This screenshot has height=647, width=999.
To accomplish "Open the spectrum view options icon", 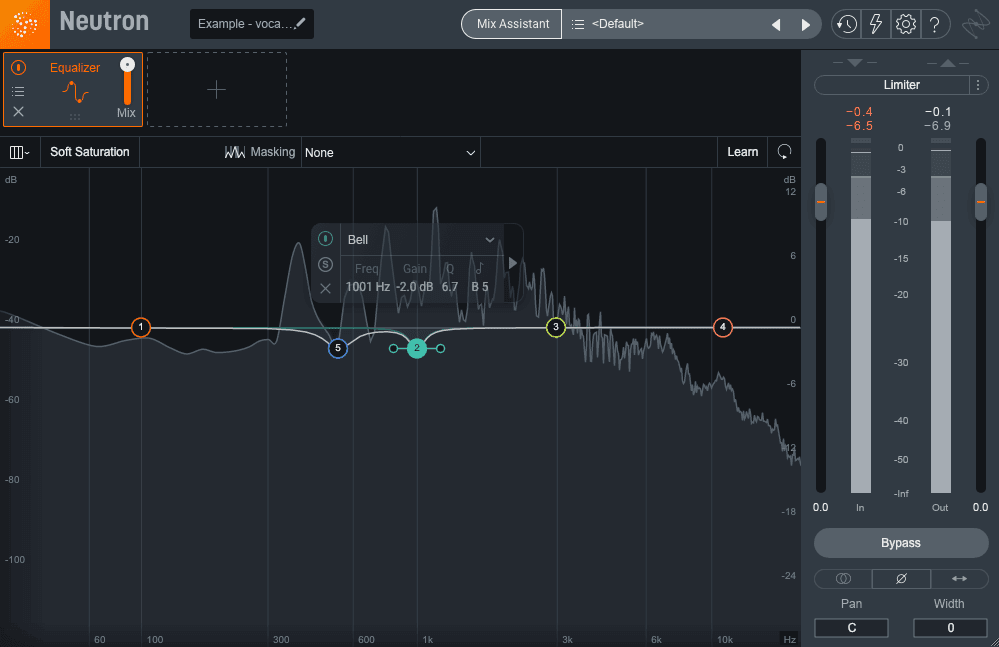I will [x=20, y=152].
